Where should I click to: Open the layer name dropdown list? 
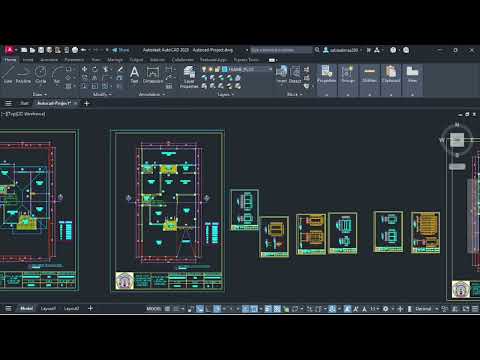270,69
